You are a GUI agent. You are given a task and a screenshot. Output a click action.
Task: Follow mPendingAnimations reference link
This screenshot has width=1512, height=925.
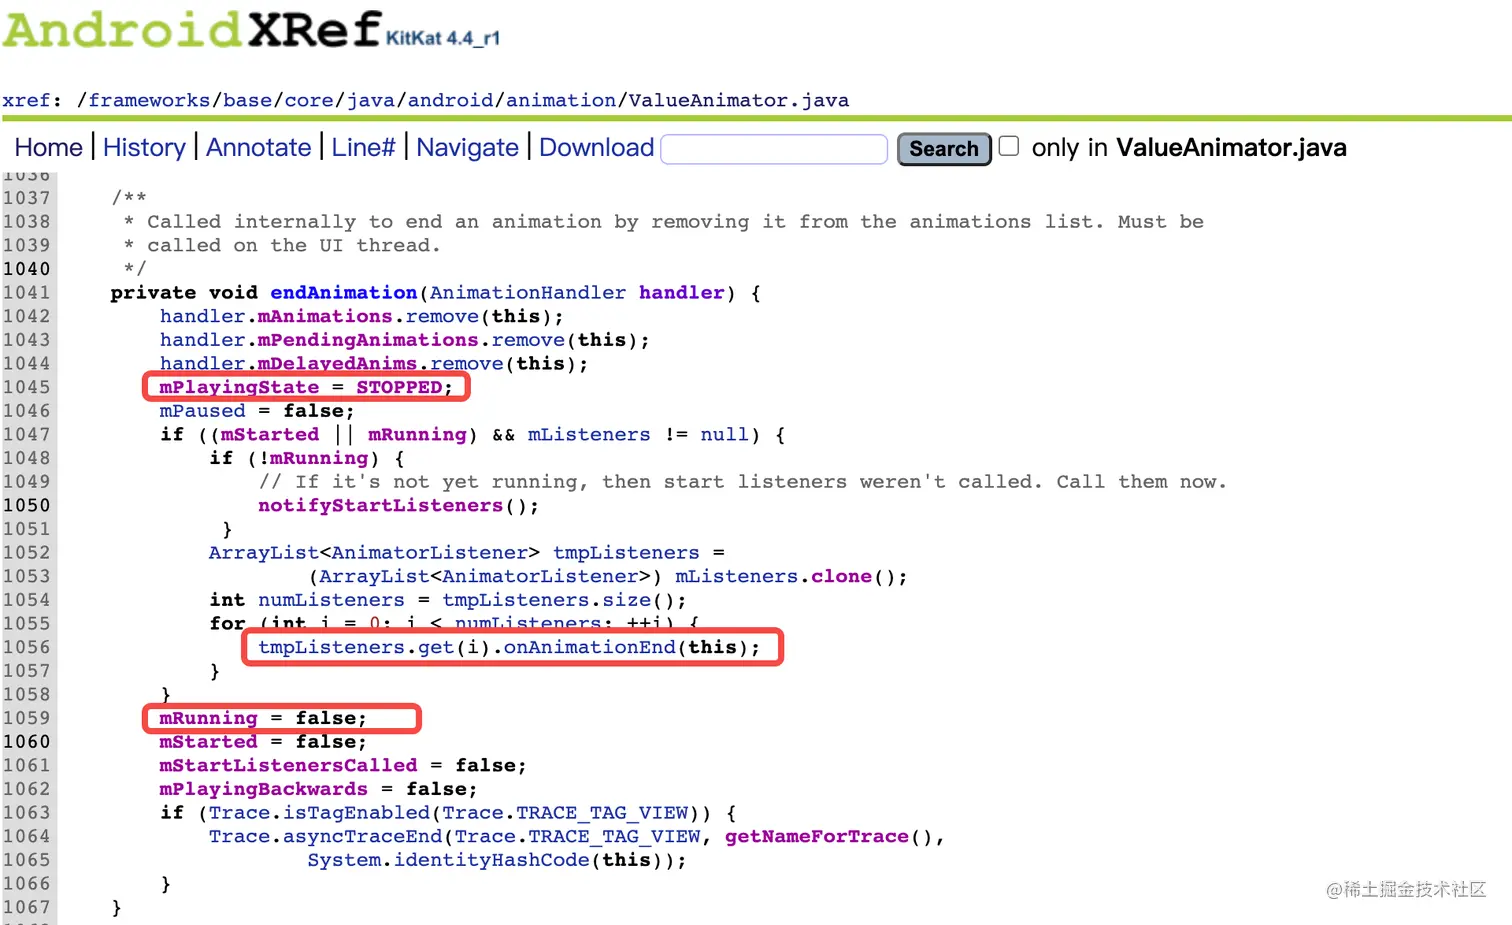click(368, 340)
